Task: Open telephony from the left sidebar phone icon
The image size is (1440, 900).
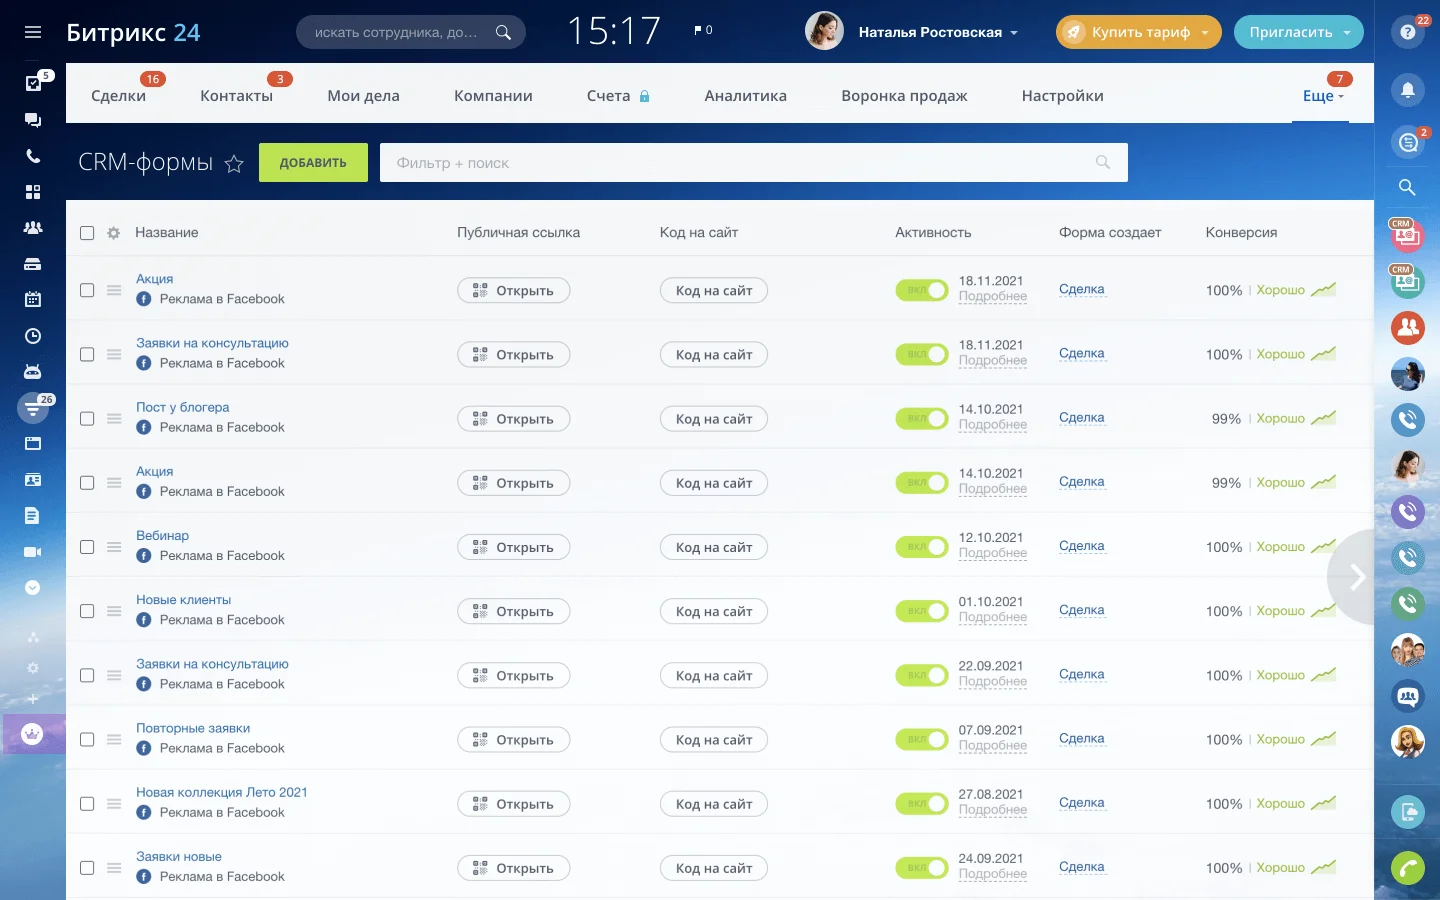Action: point(33,156)
